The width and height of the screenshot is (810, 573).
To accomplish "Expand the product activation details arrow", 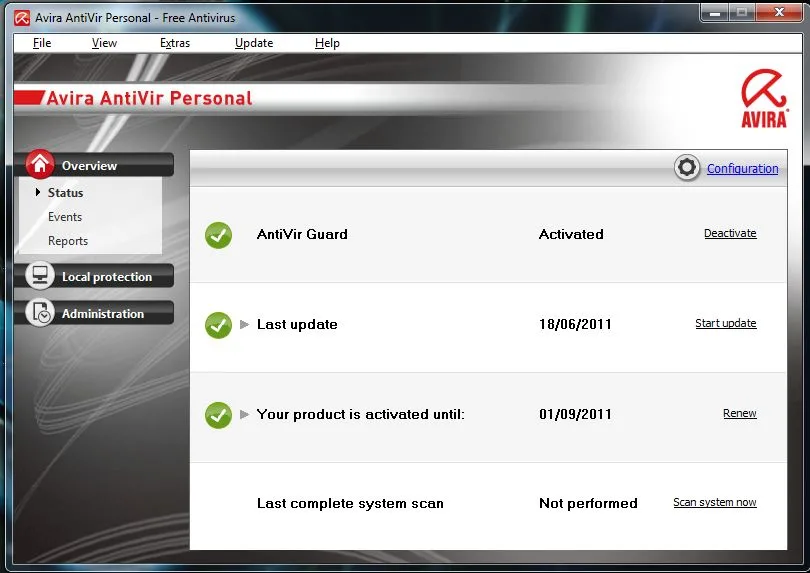I will coord(244,414).
